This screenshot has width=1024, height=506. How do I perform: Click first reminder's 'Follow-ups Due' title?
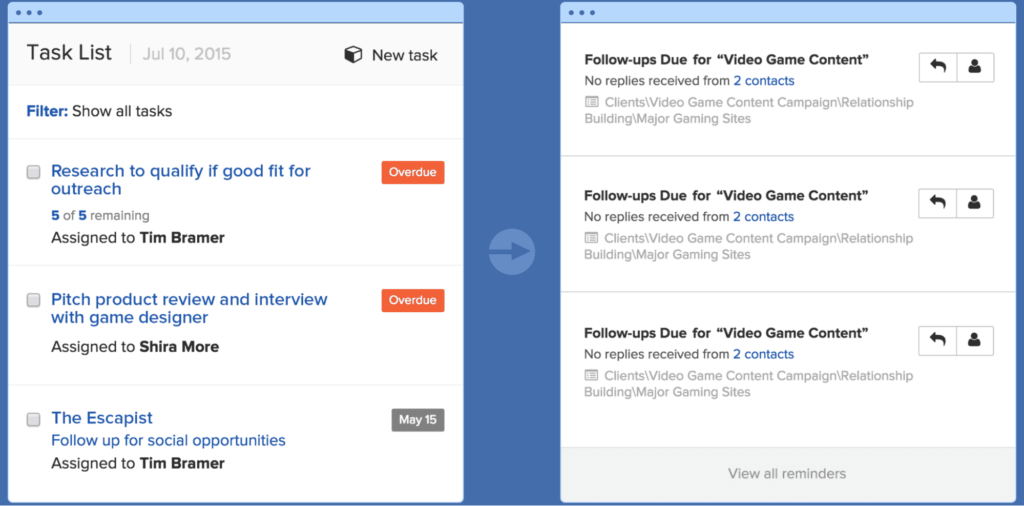click(x=726, y=59)
